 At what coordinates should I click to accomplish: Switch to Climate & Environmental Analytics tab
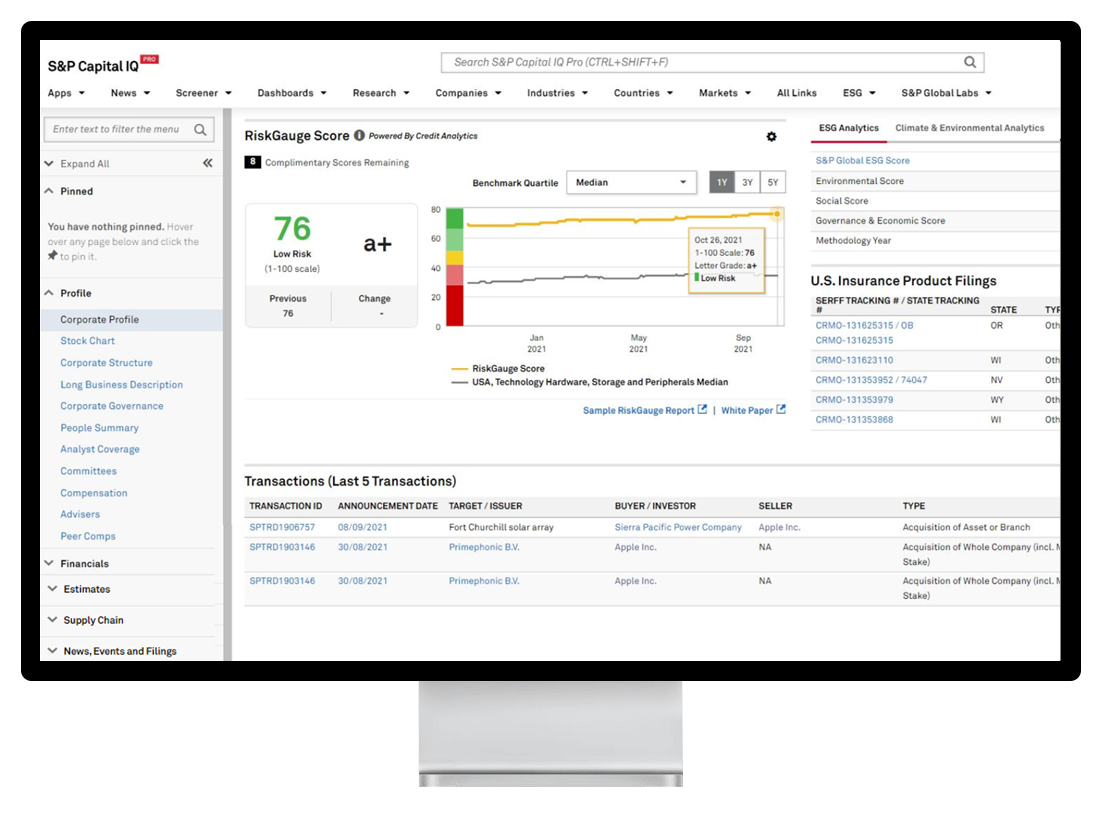click(970, 128)
